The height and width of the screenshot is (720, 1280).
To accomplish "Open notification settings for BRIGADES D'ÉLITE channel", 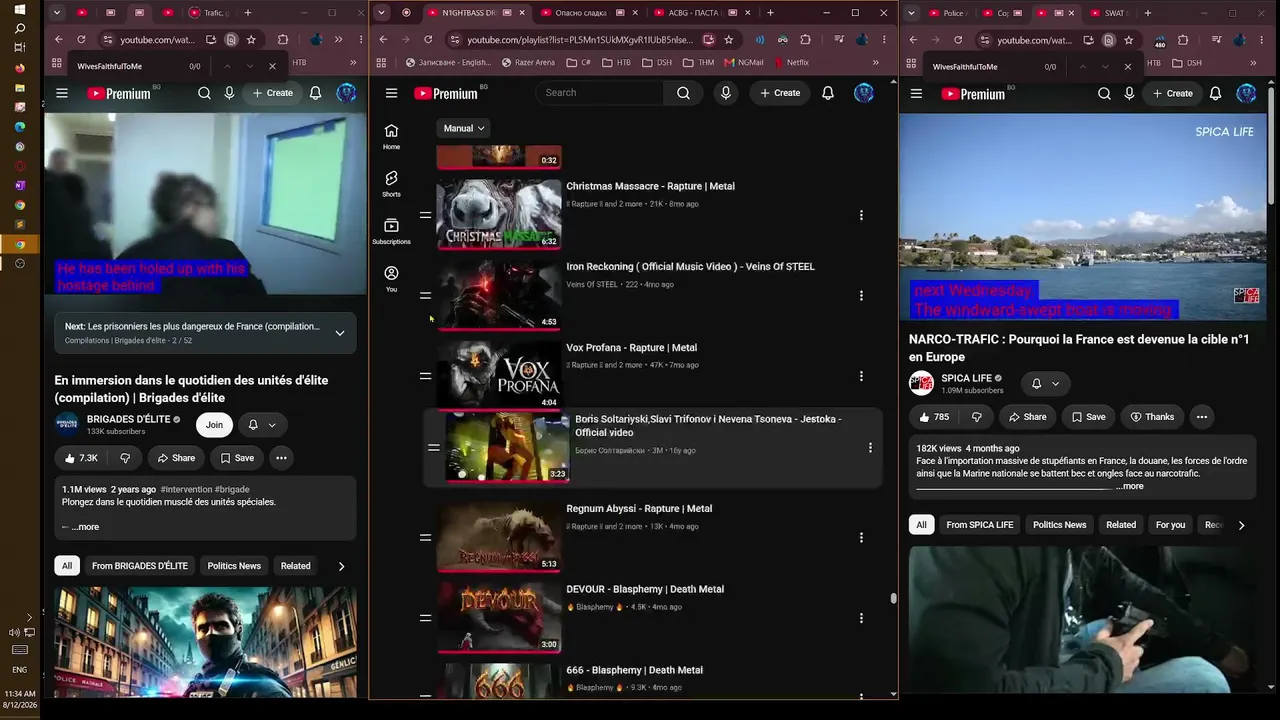I will pos(261,425).
